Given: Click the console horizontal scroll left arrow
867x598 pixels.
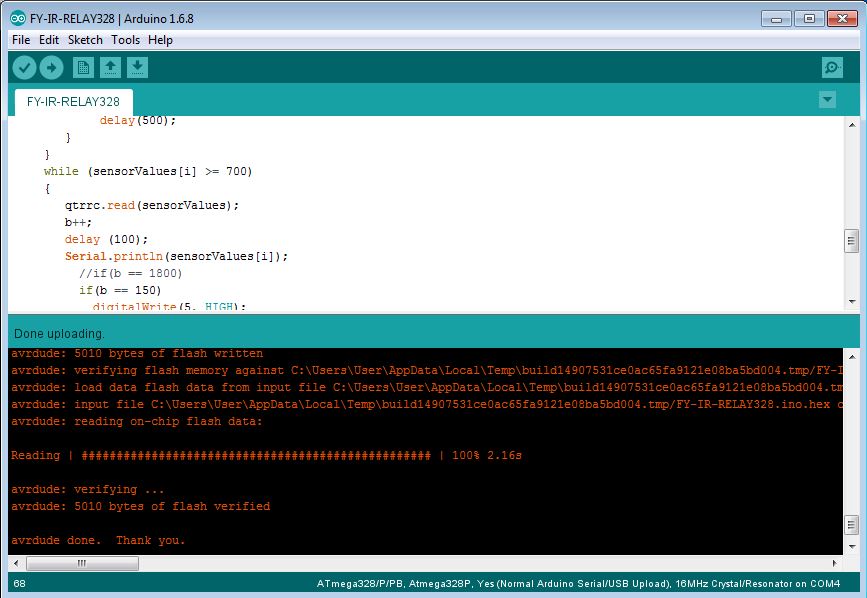Looking at the screenshot, I should tap(16, 563).
